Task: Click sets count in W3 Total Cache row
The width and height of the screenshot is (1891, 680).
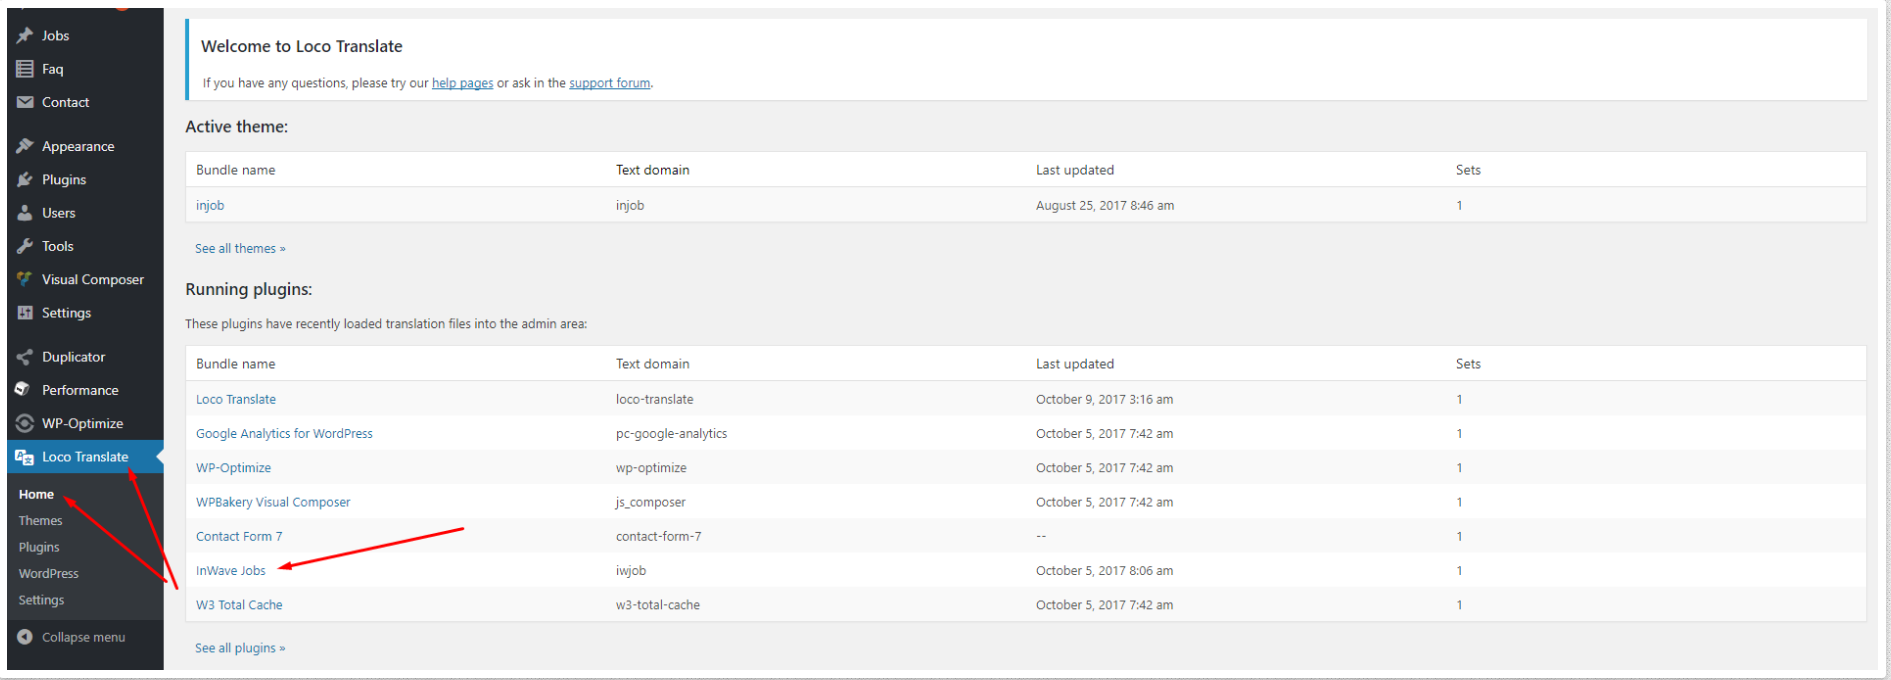Action: 1459,605
